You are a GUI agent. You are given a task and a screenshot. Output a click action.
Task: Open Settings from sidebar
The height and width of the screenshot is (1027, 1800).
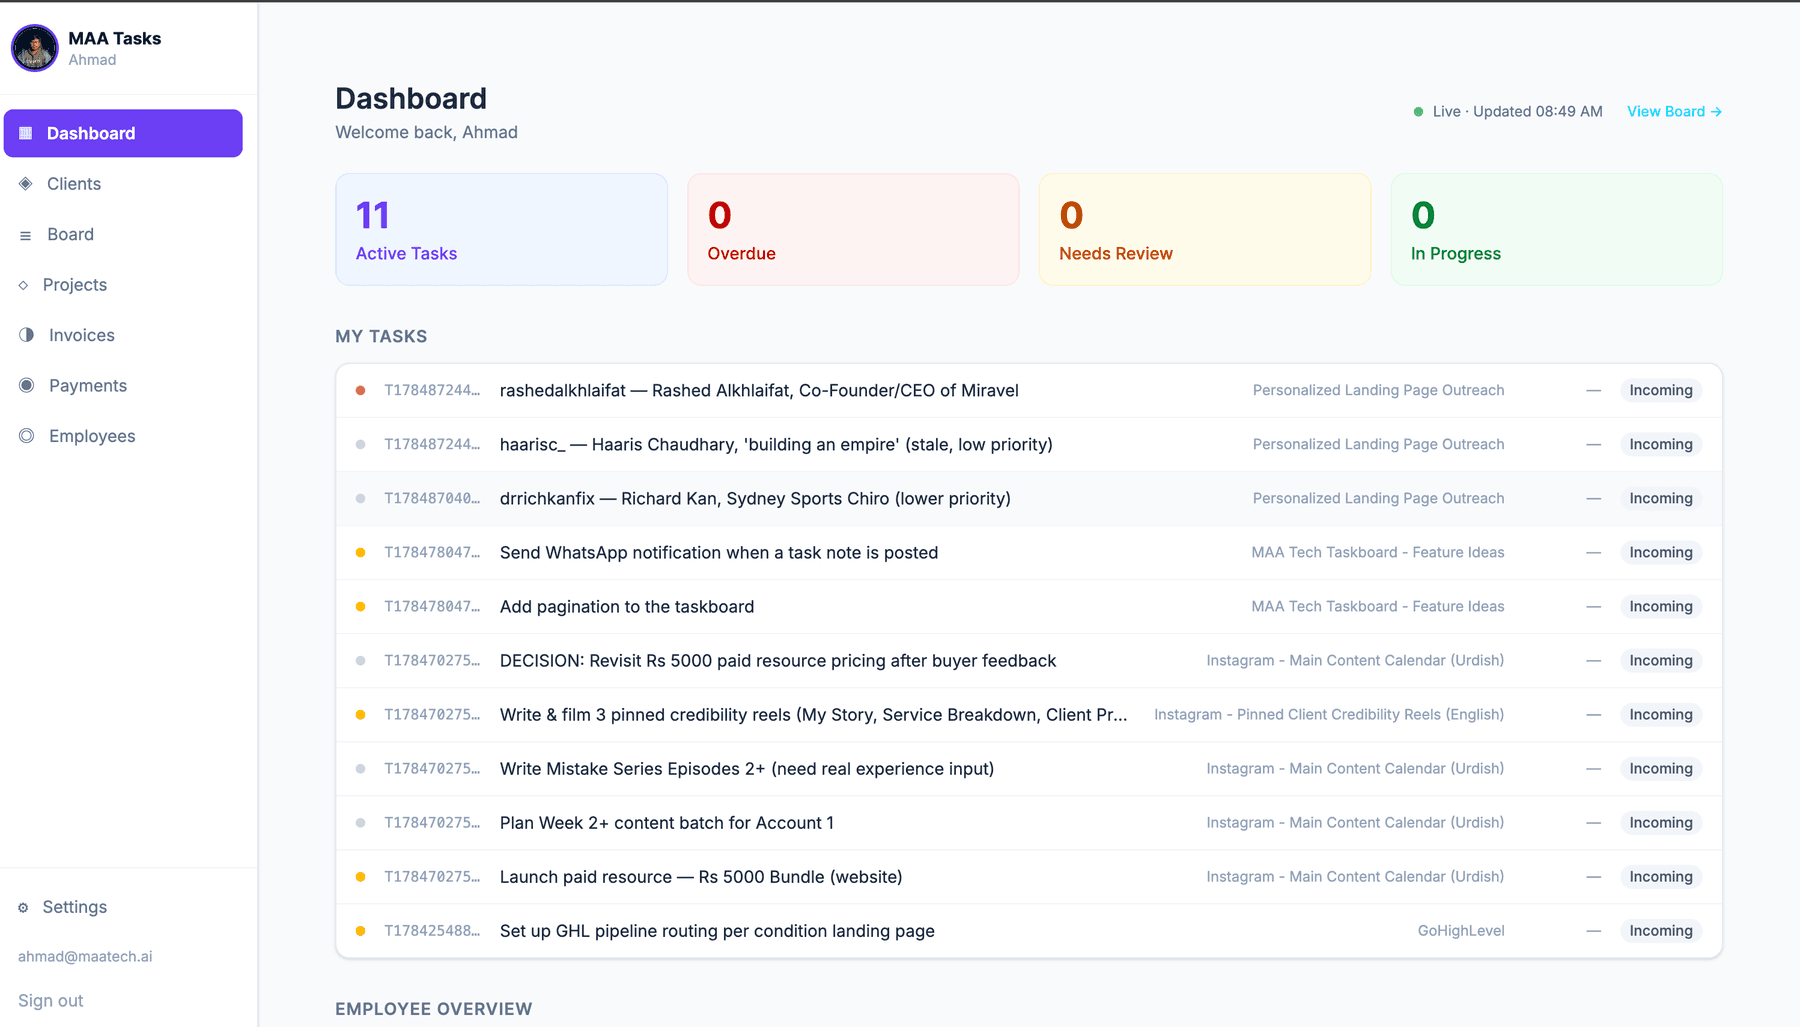coord(123,907)
